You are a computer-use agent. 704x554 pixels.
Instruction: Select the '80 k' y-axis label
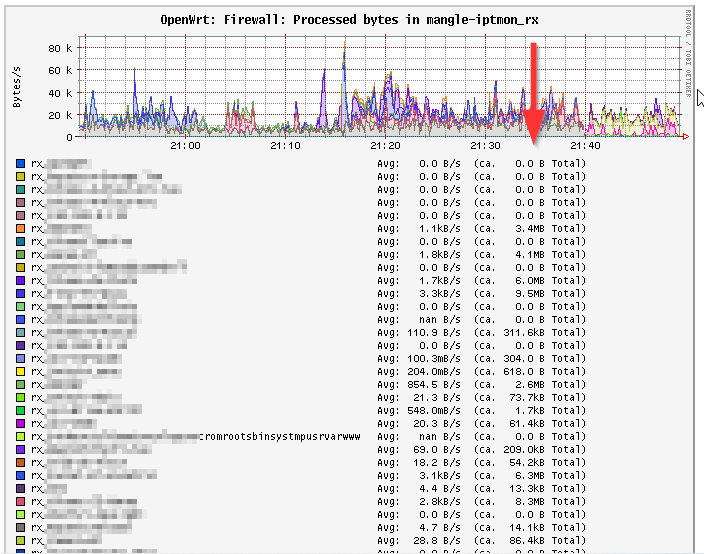click(60, 48)
